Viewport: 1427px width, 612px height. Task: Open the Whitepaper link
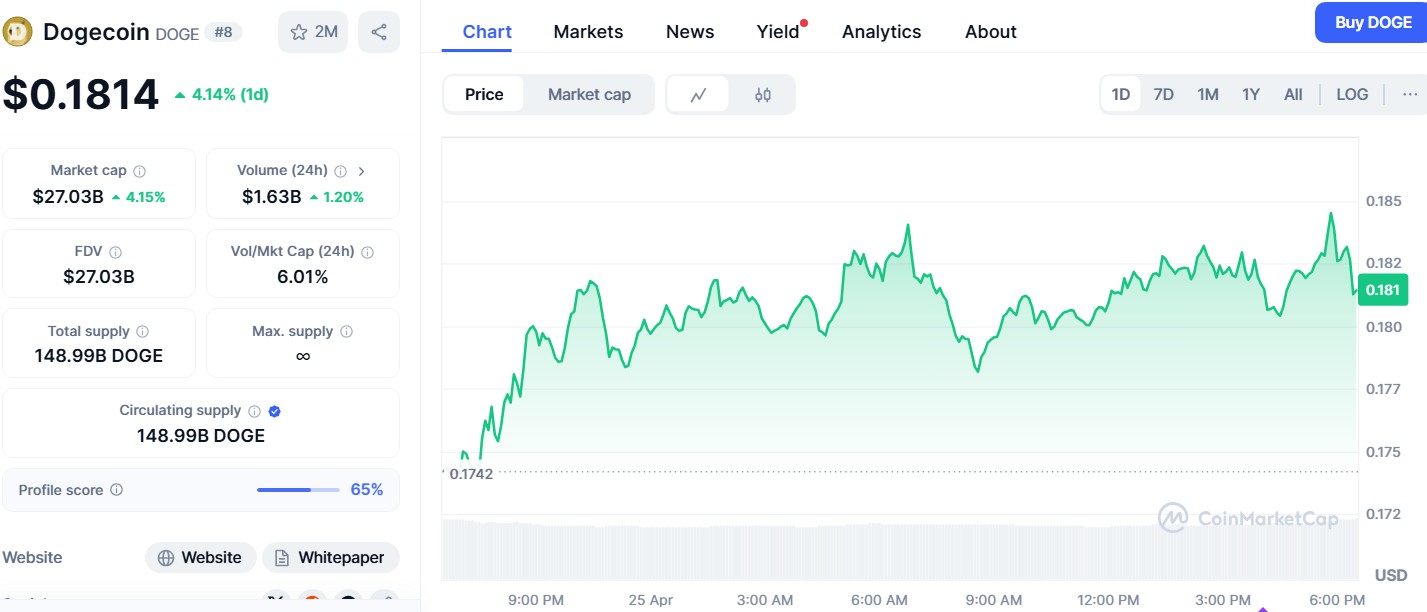coord(330,558)
